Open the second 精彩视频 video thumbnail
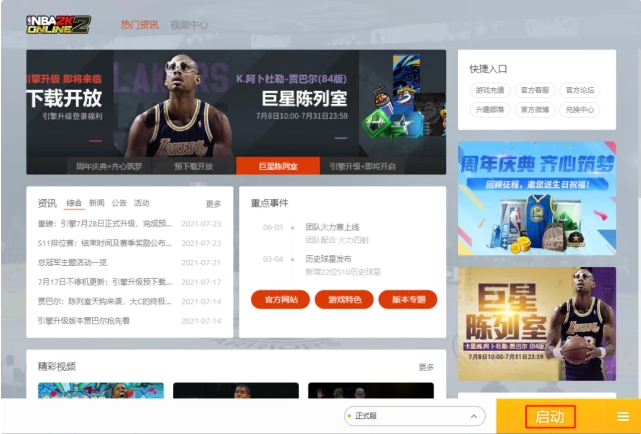This screenshot has width=641, height=434. (236, 390)
